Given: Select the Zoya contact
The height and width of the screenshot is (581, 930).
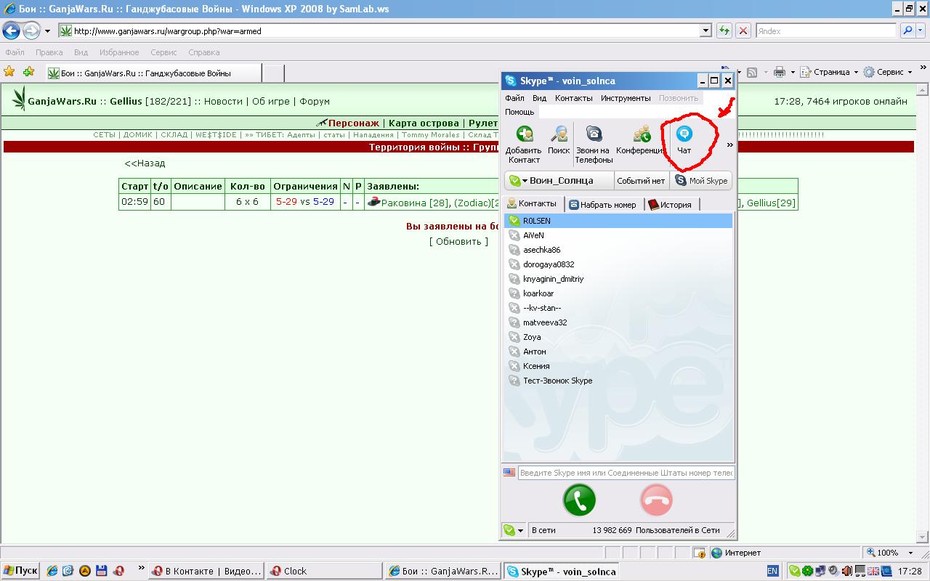Looking at the screenshot, I should [x=617, y=337].
